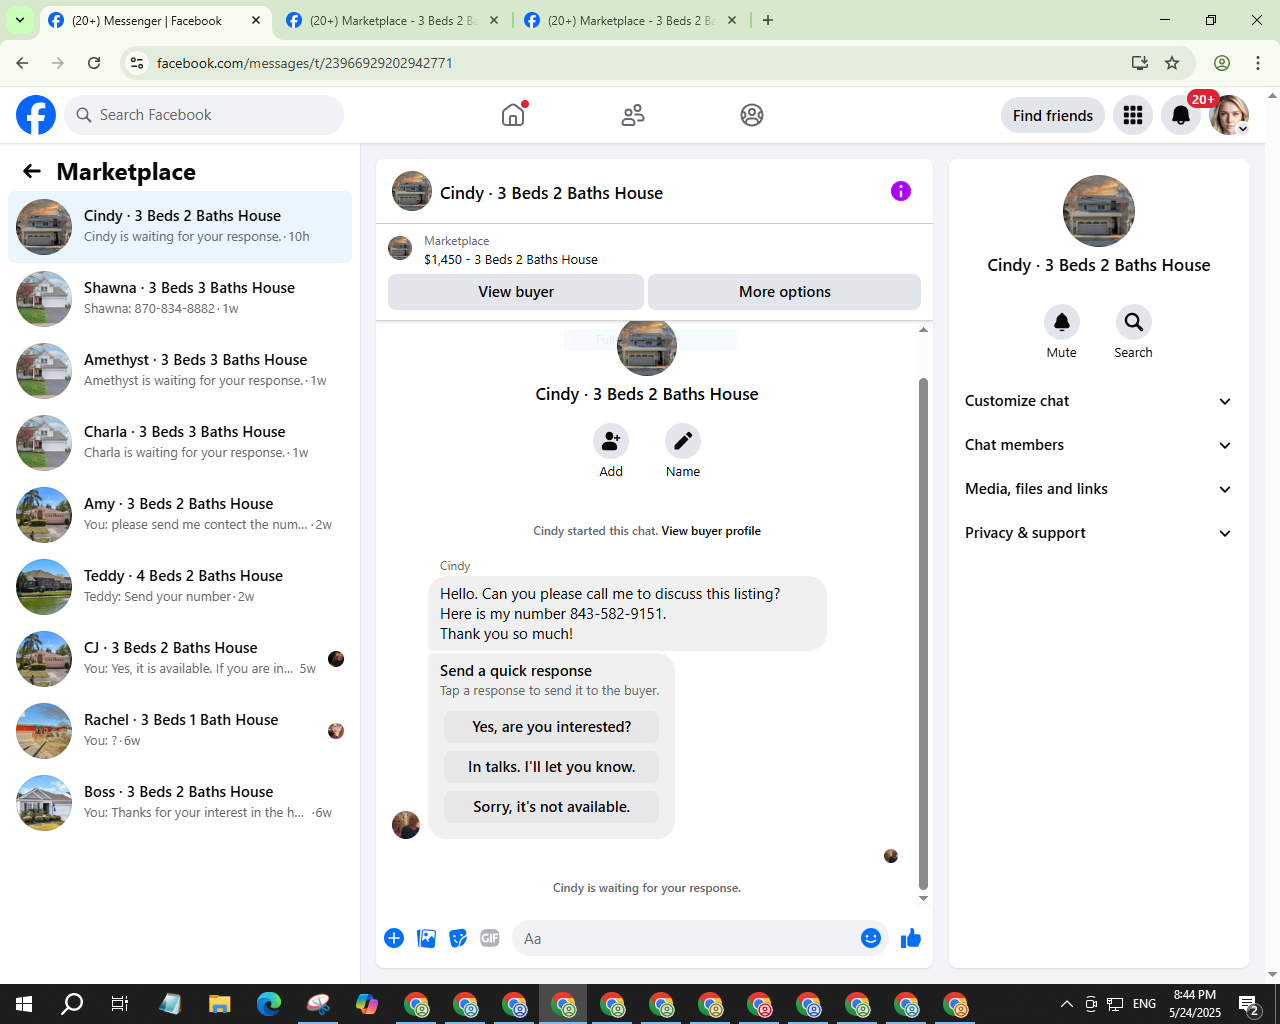1280x1024 pixels.
Task: Open Microsoft Edge from taskbar
Action: point(269,1004)
